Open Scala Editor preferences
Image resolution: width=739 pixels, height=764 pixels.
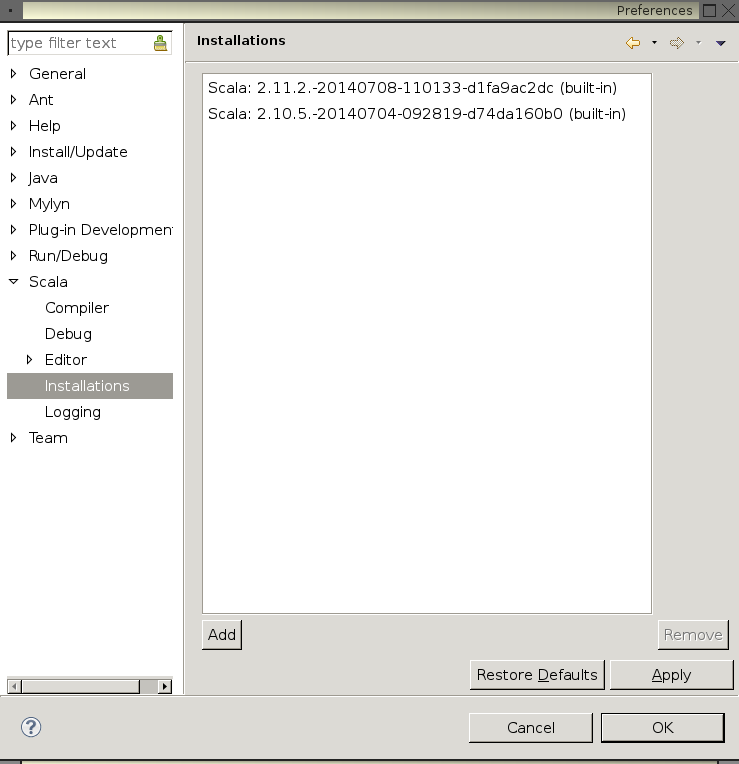66,360
